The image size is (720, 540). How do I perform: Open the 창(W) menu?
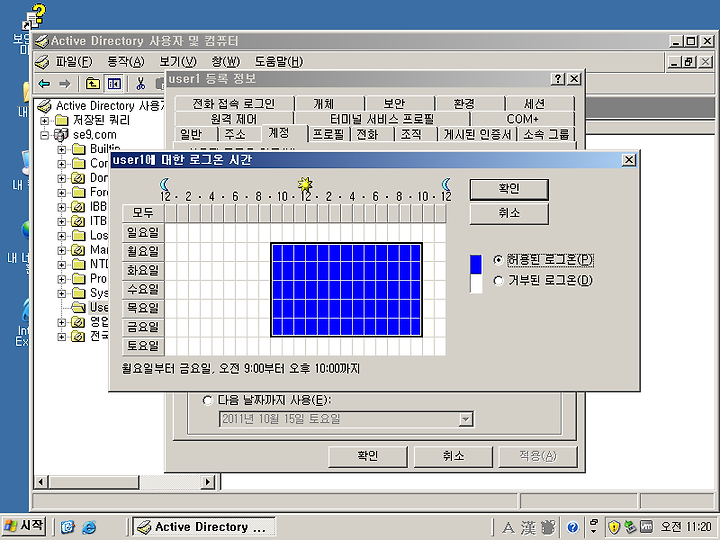pyautogui.click(x=225, y=62)
